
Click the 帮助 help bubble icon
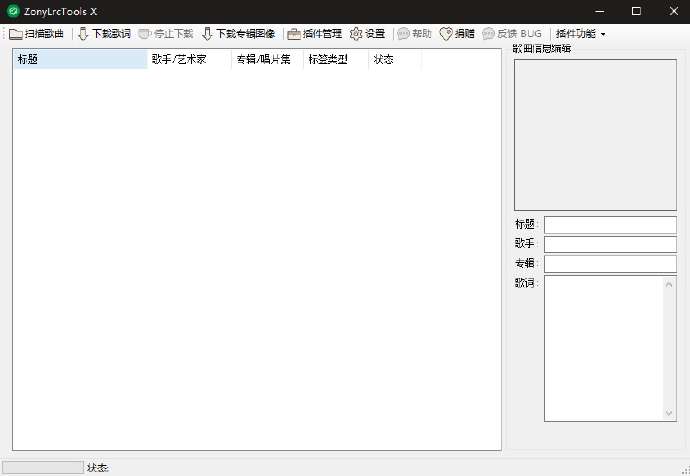click(x=403, y=34)
